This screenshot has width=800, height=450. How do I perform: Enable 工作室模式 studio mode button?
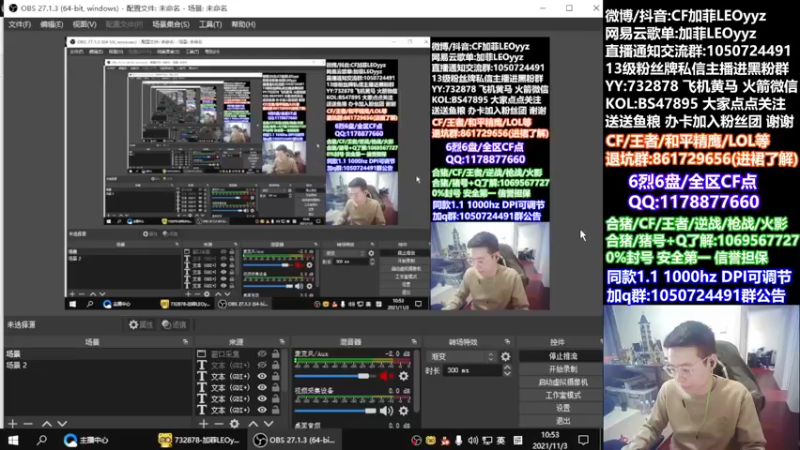[x=563, y=395]
